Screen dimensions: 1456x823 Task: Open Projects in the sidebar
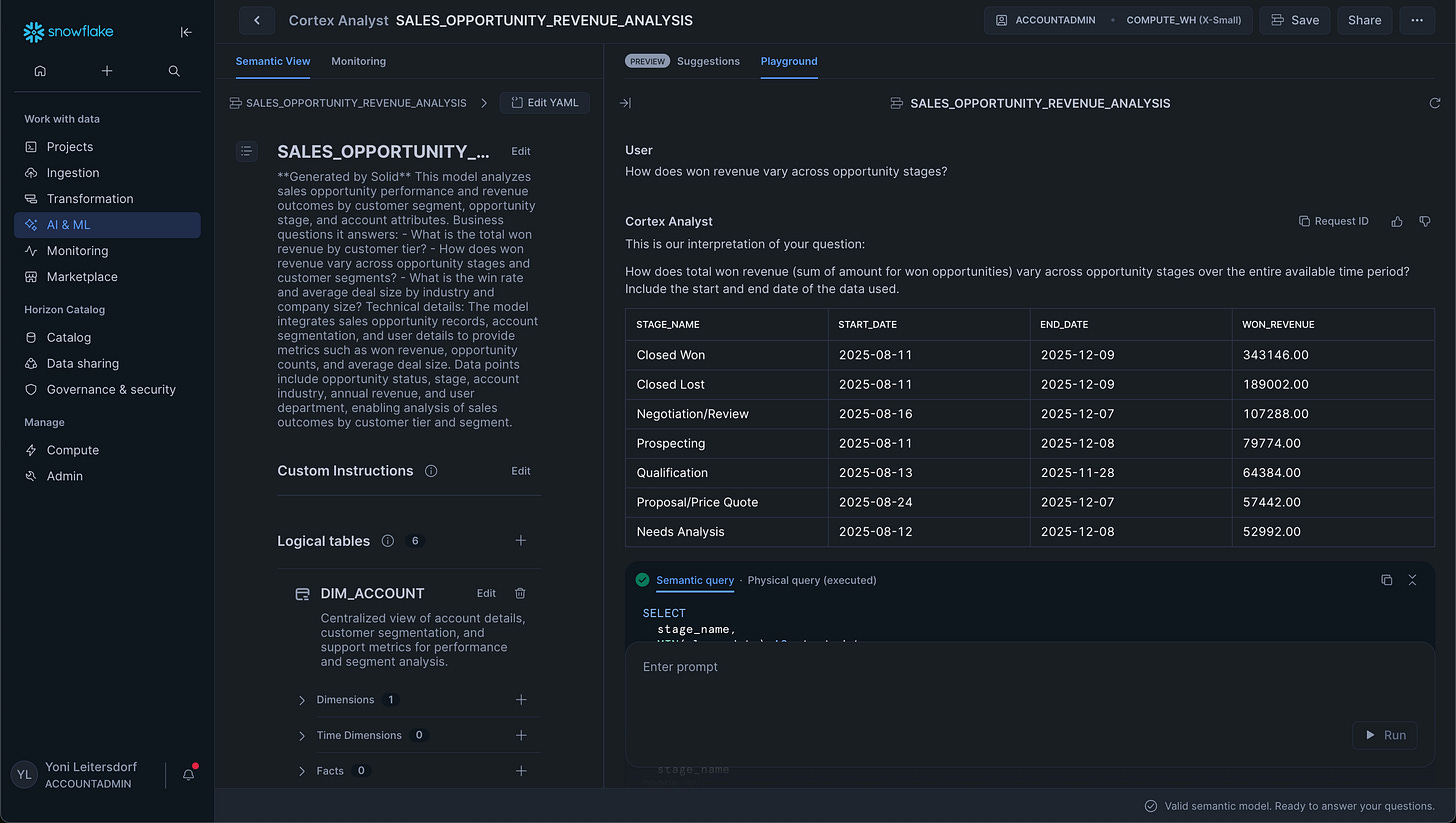click(x=107, y=147)
